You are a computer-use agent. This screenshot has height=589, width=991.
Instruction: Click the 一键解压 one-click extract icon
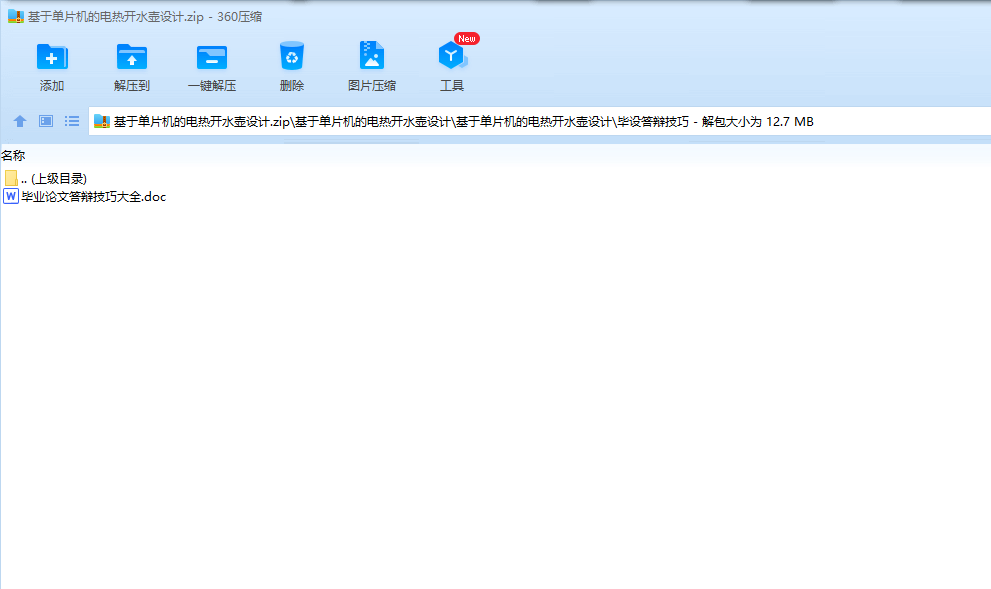212,66
